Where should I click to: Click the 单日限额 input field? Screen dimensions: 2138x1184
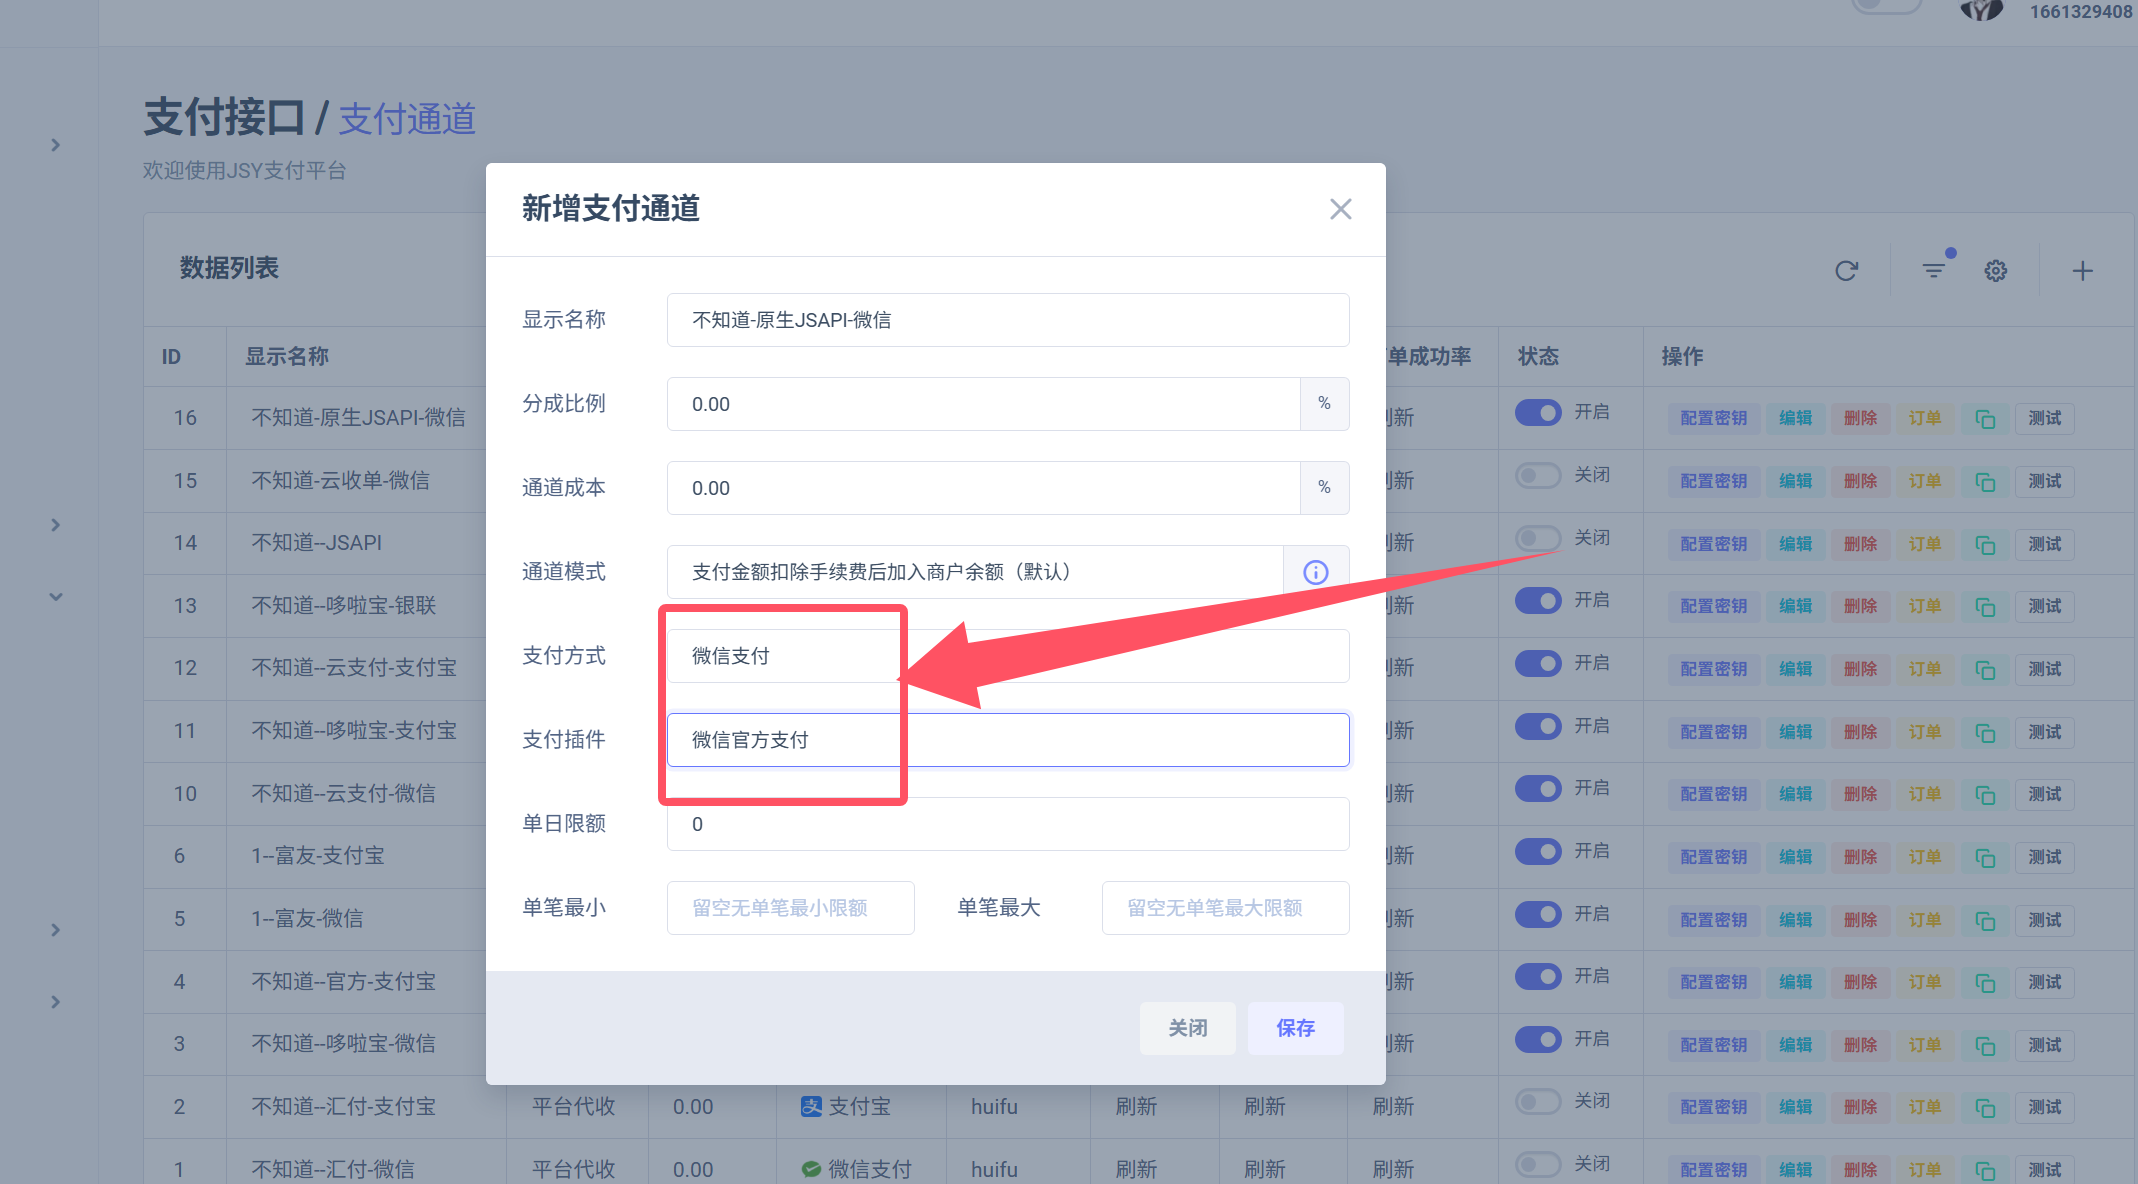1007,824
